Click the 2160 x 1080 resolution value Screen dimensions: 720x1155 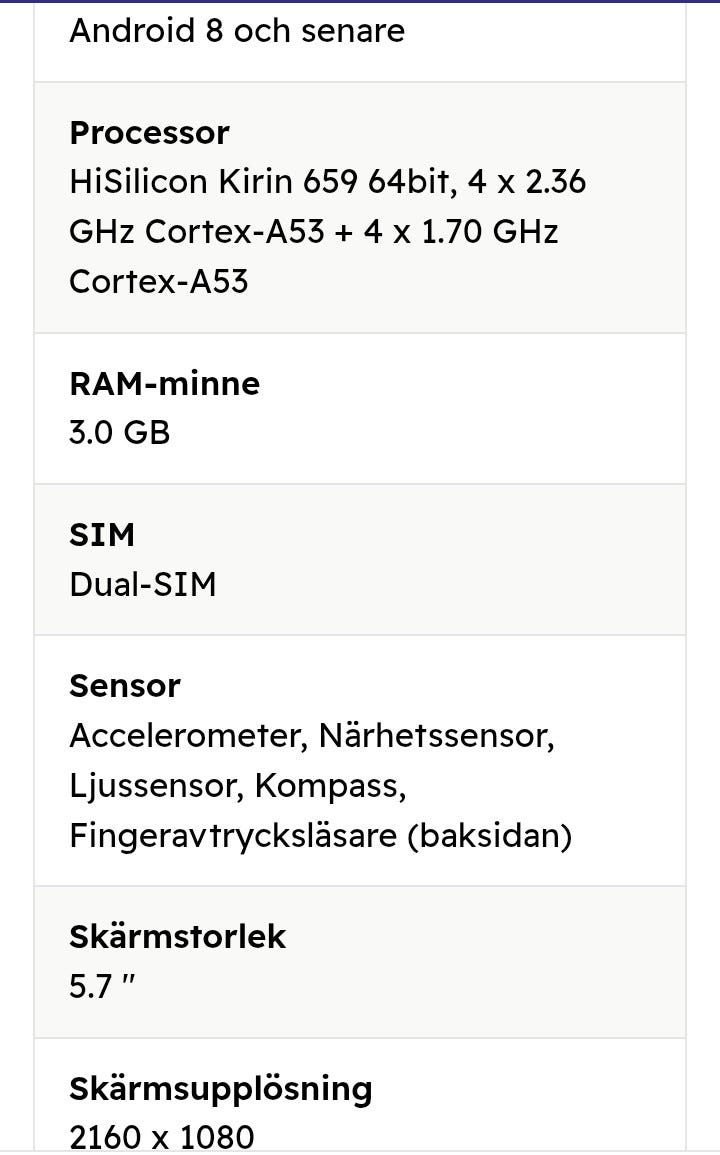tap(161, 1137)
